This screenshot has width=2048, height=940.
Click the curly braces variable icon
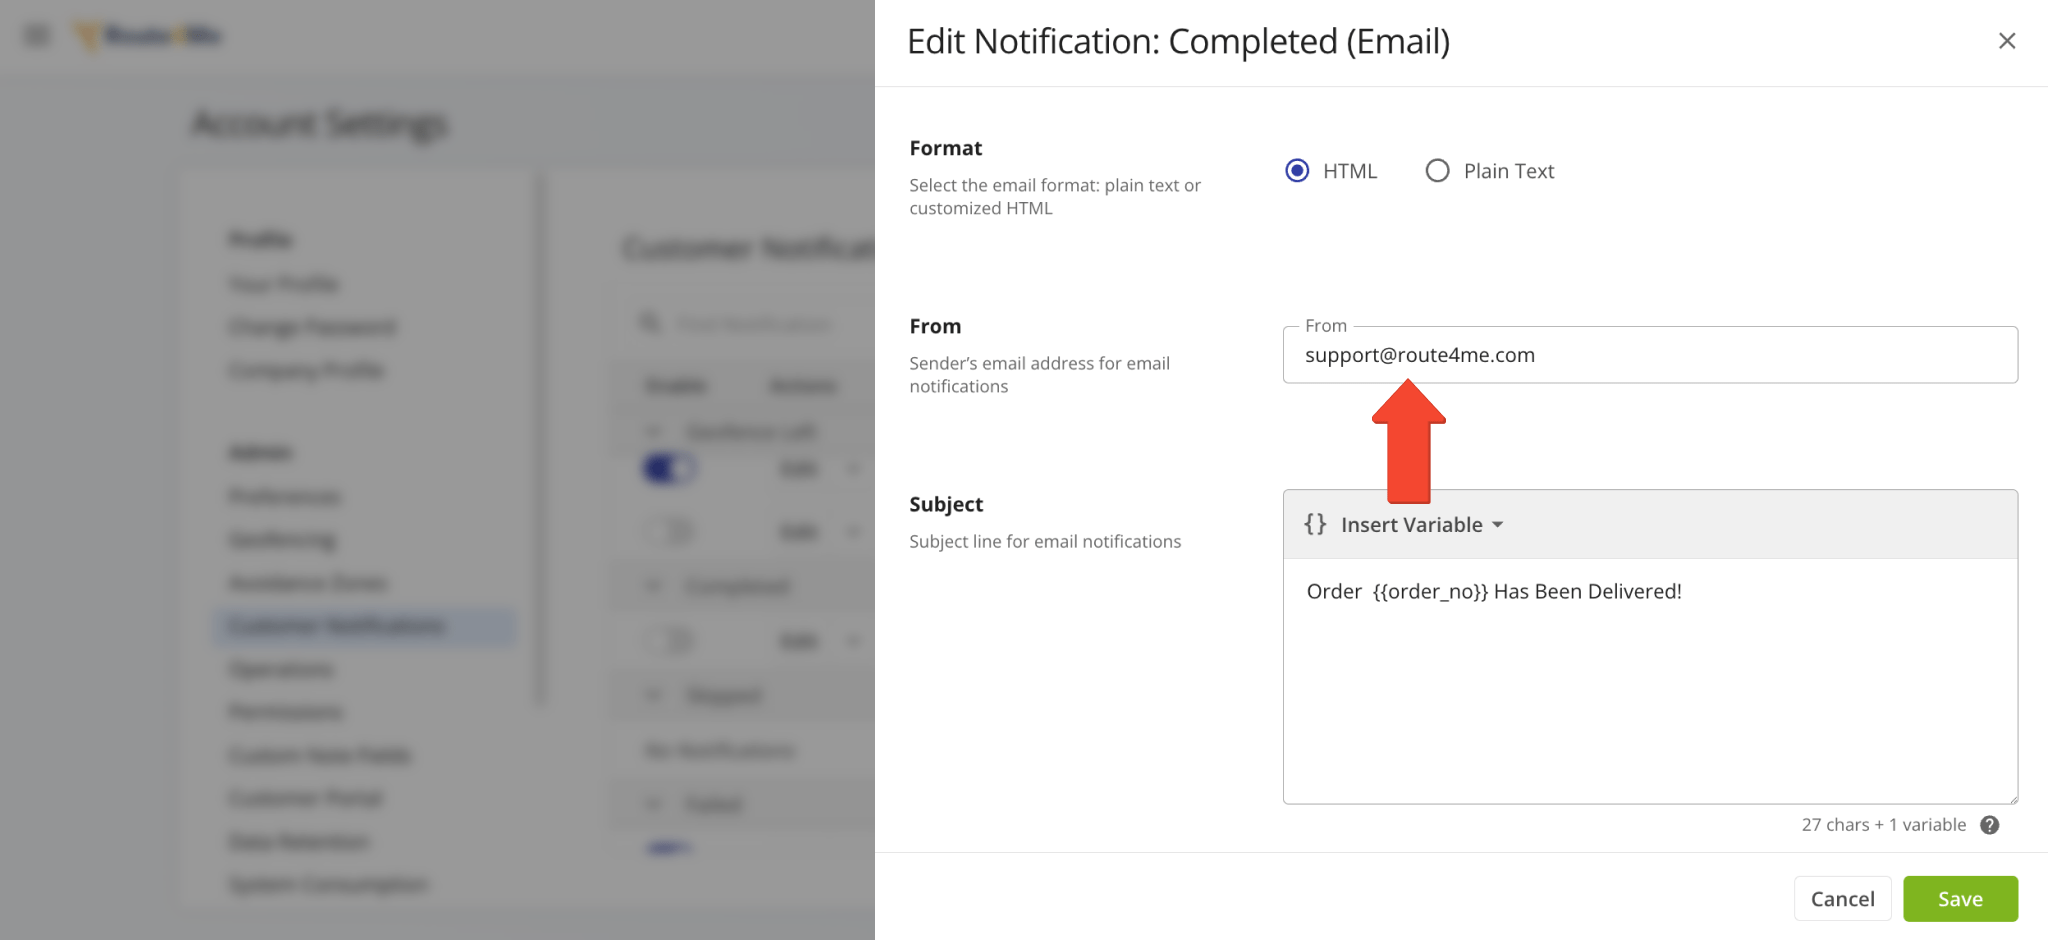point(1315,524)
